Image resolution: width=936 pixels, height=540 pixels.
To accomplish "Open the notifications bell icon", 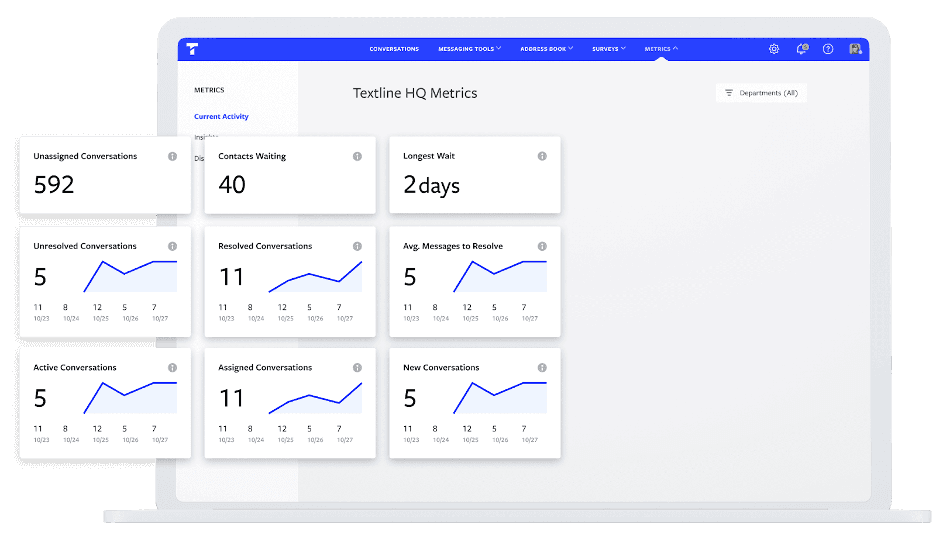I will coord(801,49).
